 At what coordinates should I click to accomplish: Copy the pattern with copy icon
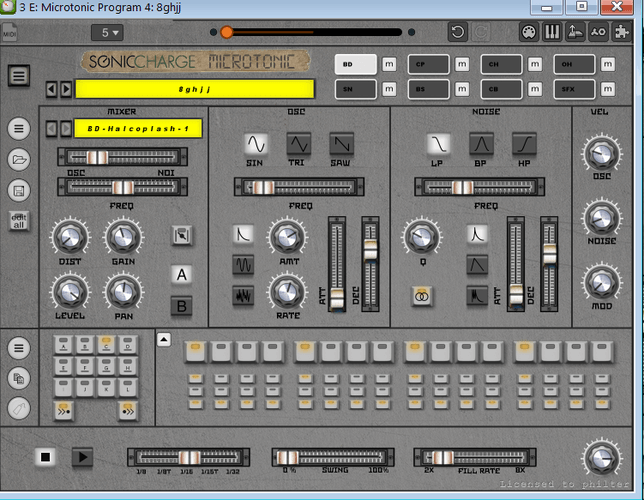pos(19,378)
